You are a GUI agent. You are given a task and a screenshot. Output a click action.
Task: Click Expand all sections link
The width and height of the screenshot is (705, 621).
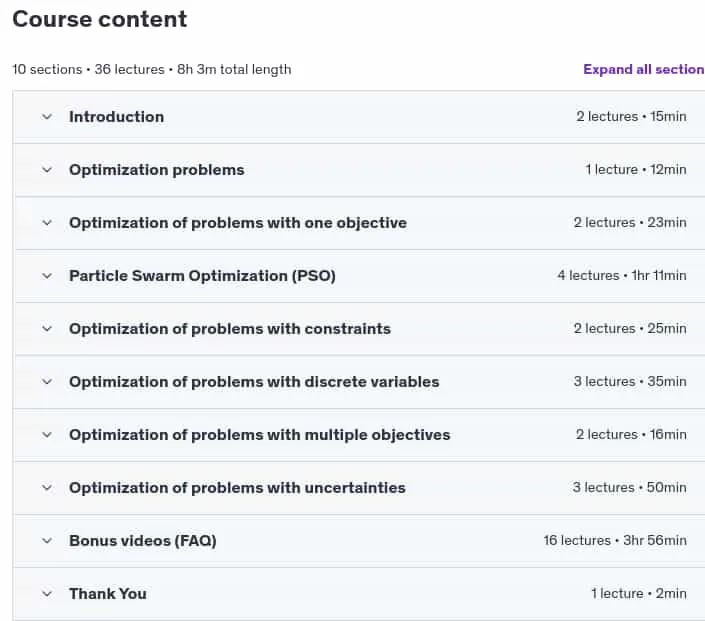click(644, 69)
